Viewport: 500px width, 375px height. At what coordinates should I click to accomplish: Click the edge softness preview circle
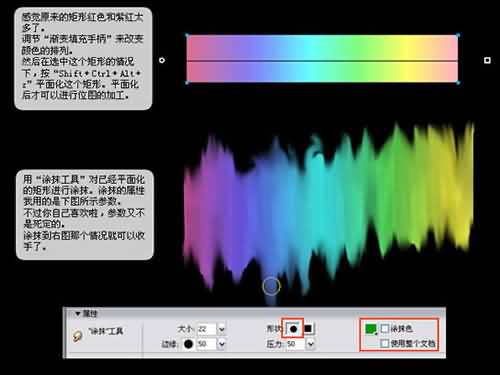coord(188,344)
